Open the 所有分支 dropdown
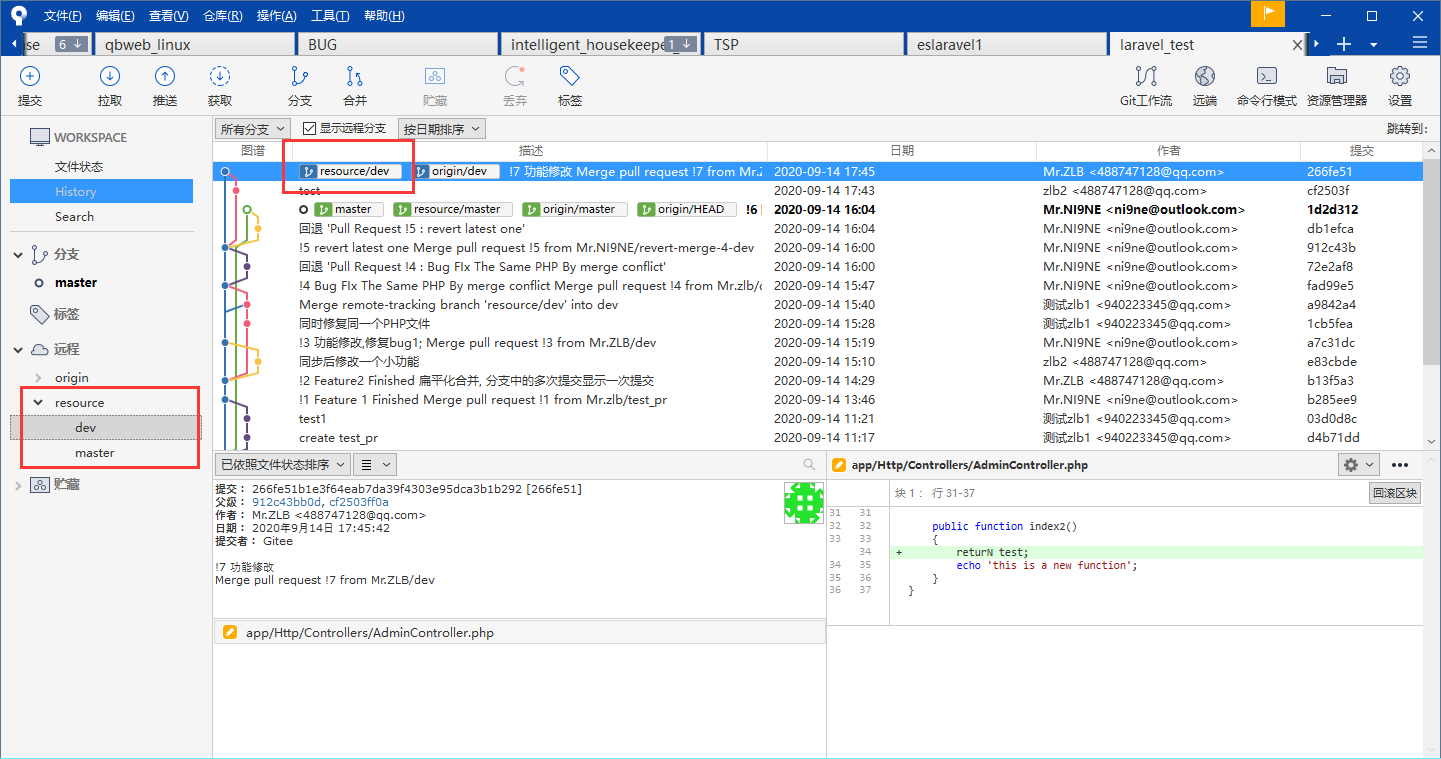Screen dimensions: 1441x759 (x=252, y=129)
